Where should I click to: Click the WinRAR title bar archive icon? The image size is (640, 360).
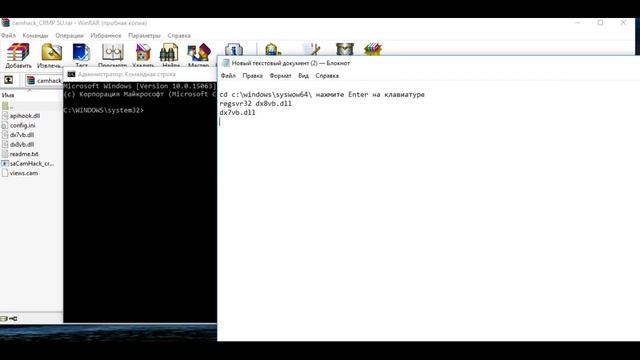tap(6, 23)
